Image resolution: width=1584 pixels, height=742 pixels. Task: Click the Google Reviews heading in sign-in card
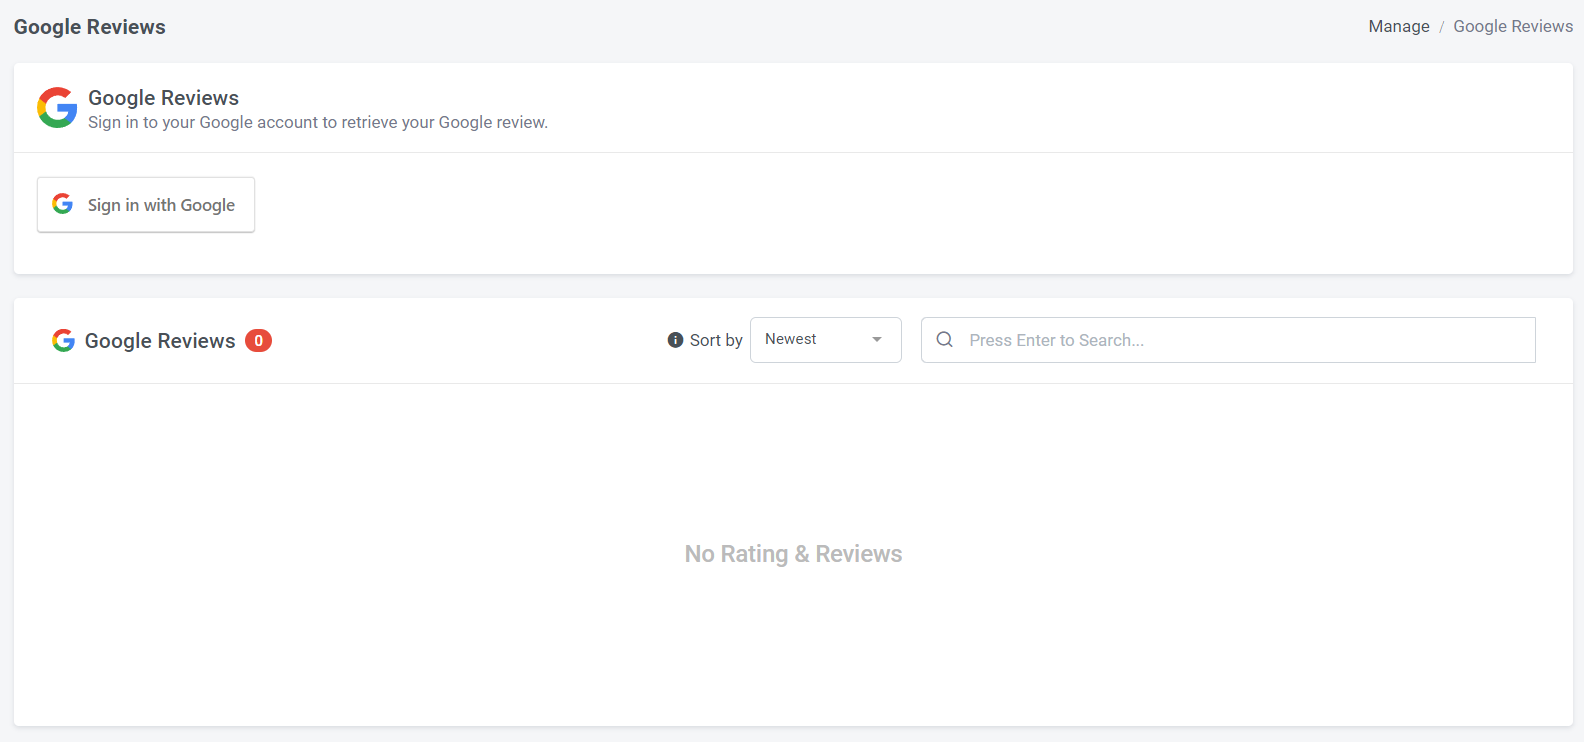click(x=163, y=98)
